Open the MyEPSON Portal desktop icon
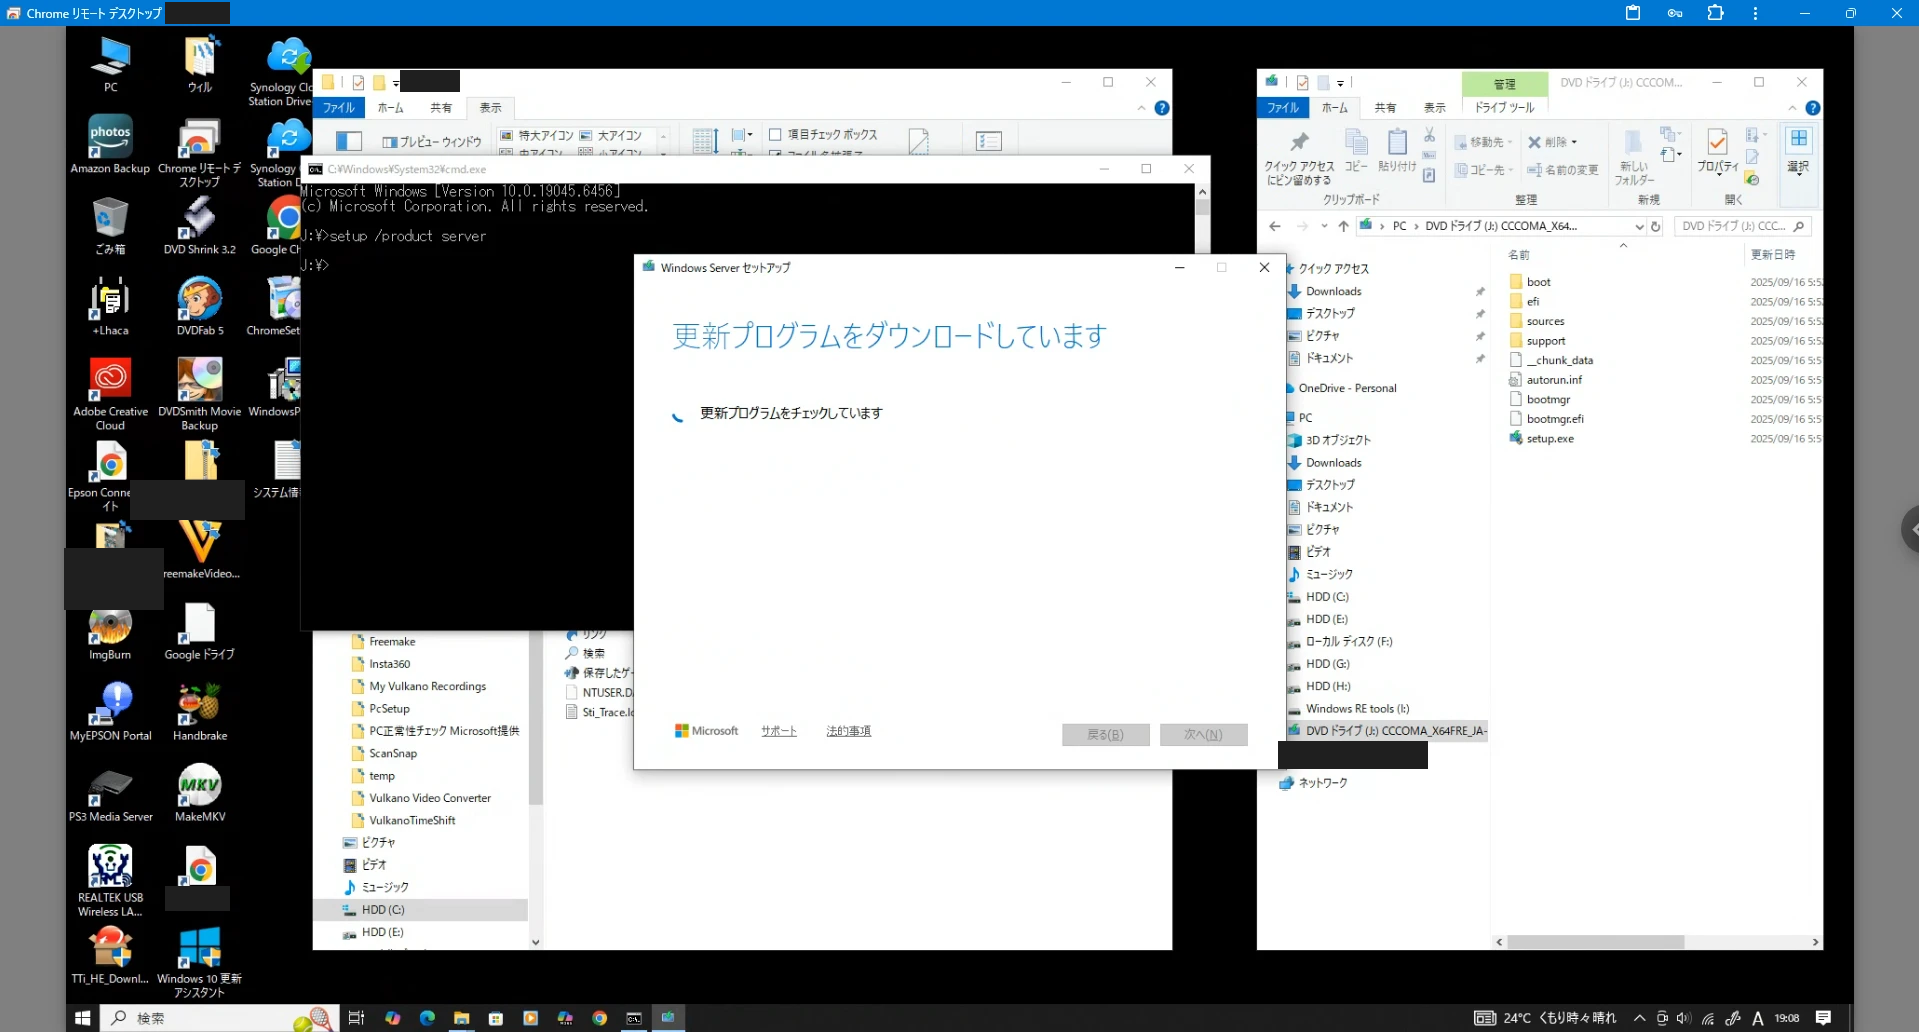 [110, 711]
